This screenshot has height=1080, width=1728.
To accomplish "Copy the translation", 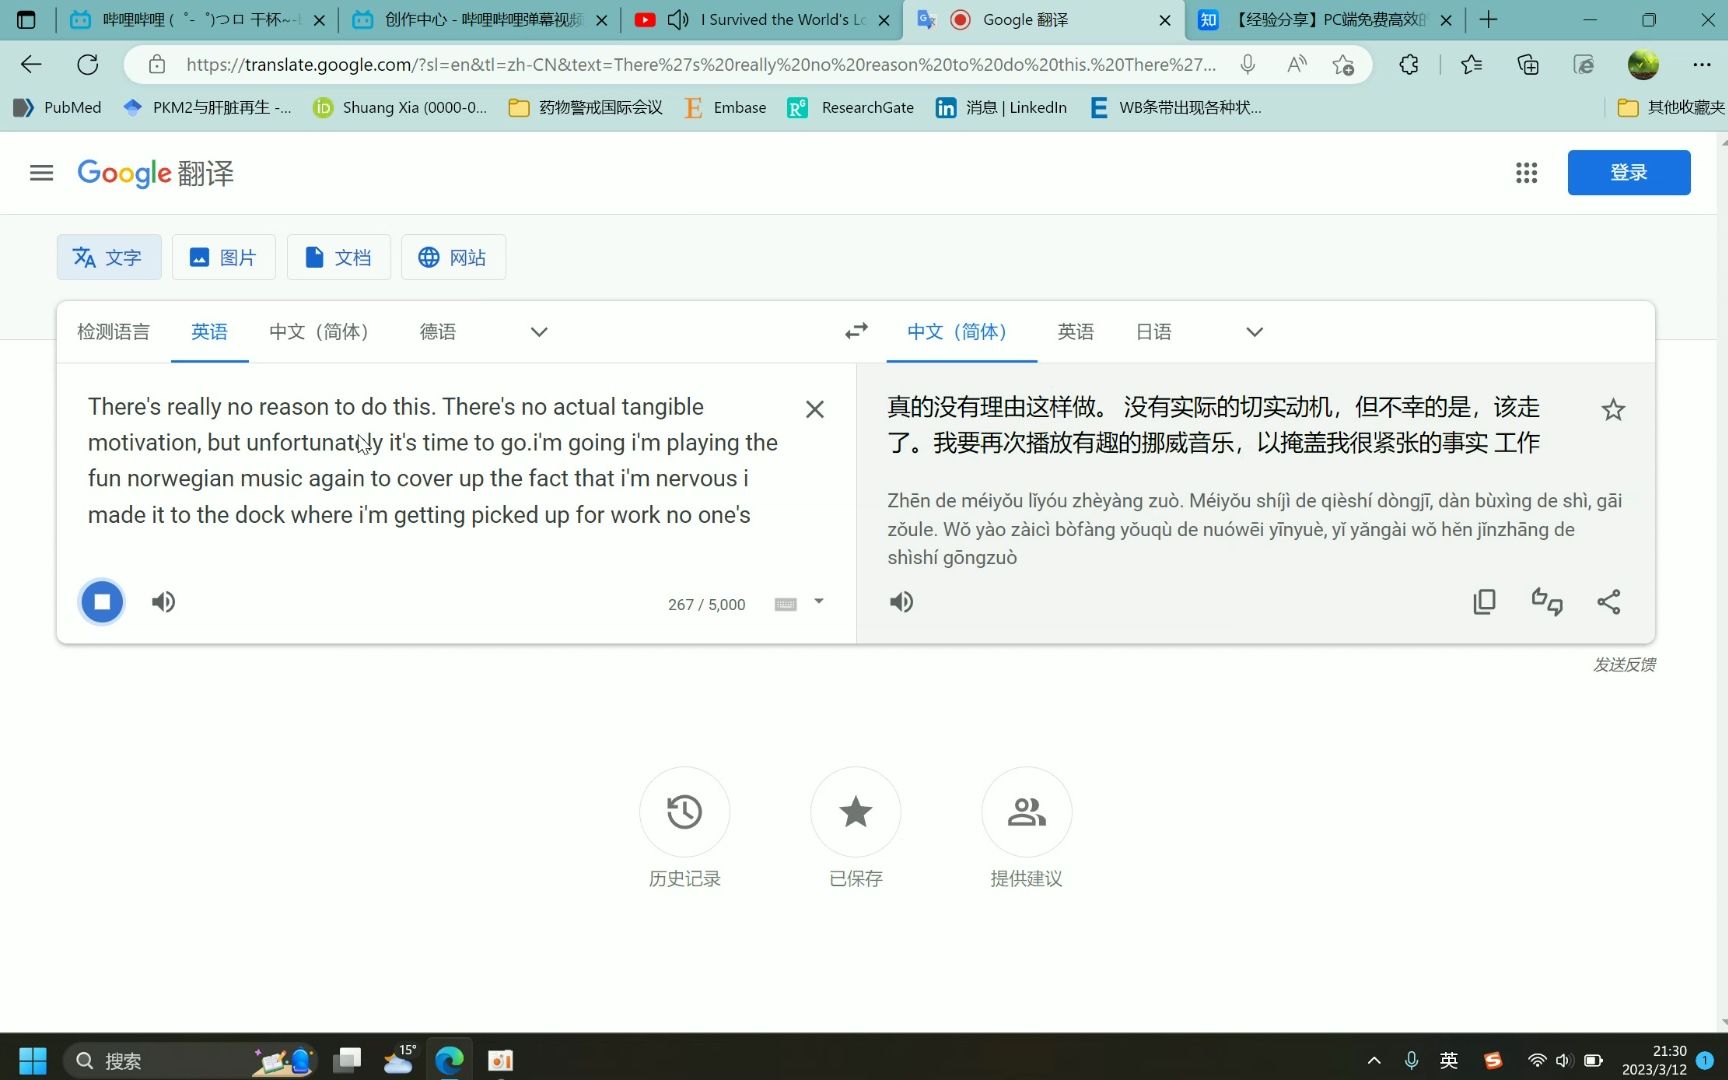I will [1484, 602].
